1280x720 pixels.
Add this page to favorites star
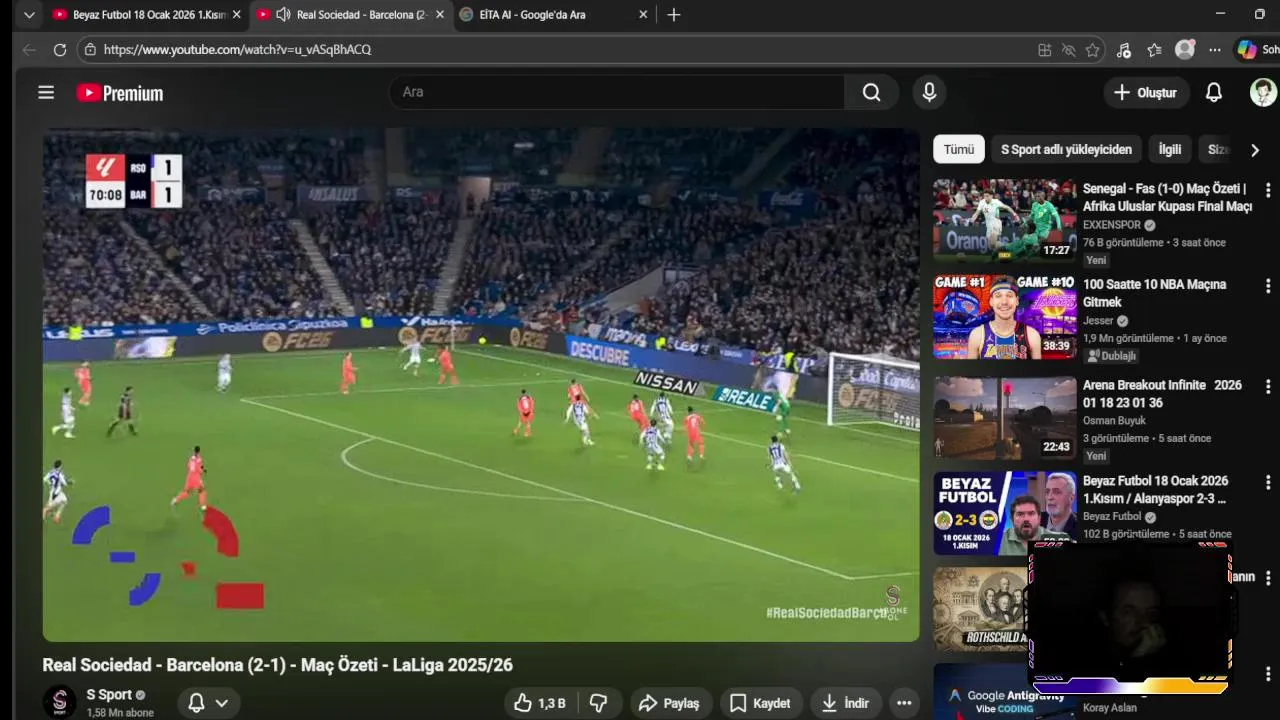pos(1093,49)
